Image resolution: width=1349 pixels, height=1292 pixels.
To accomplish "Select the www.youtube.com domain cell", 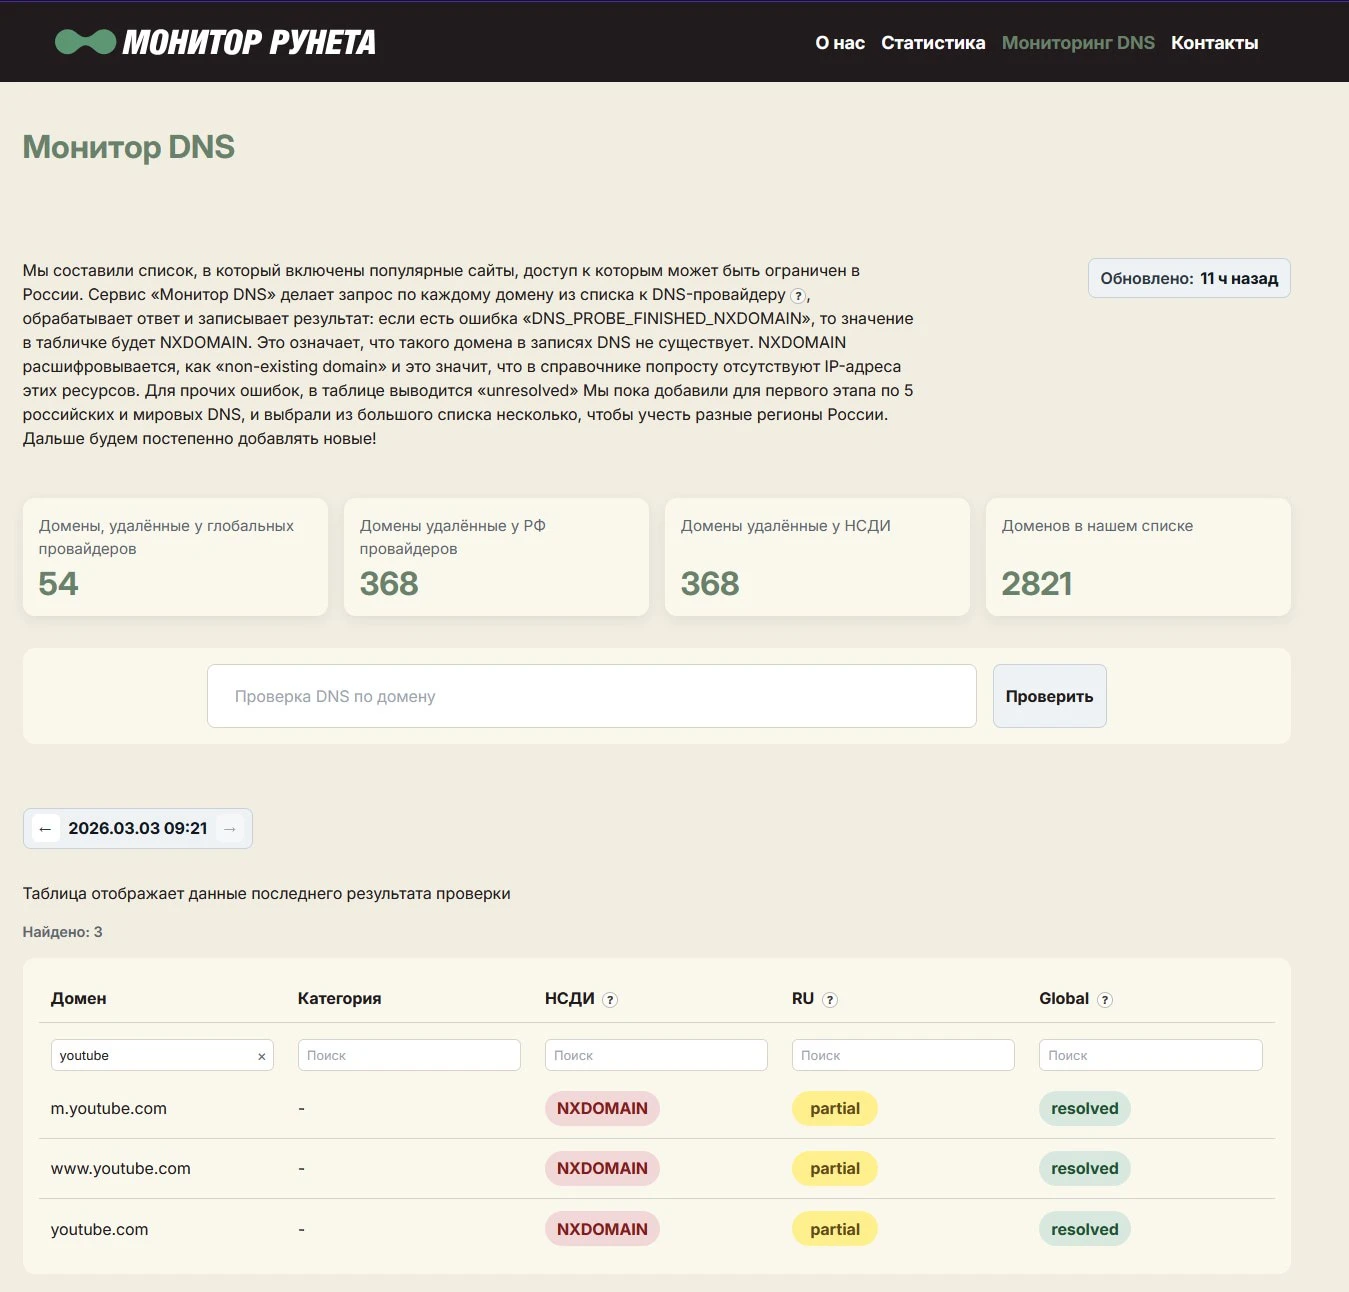I will pyautogui.click(x=121, y=1168).
